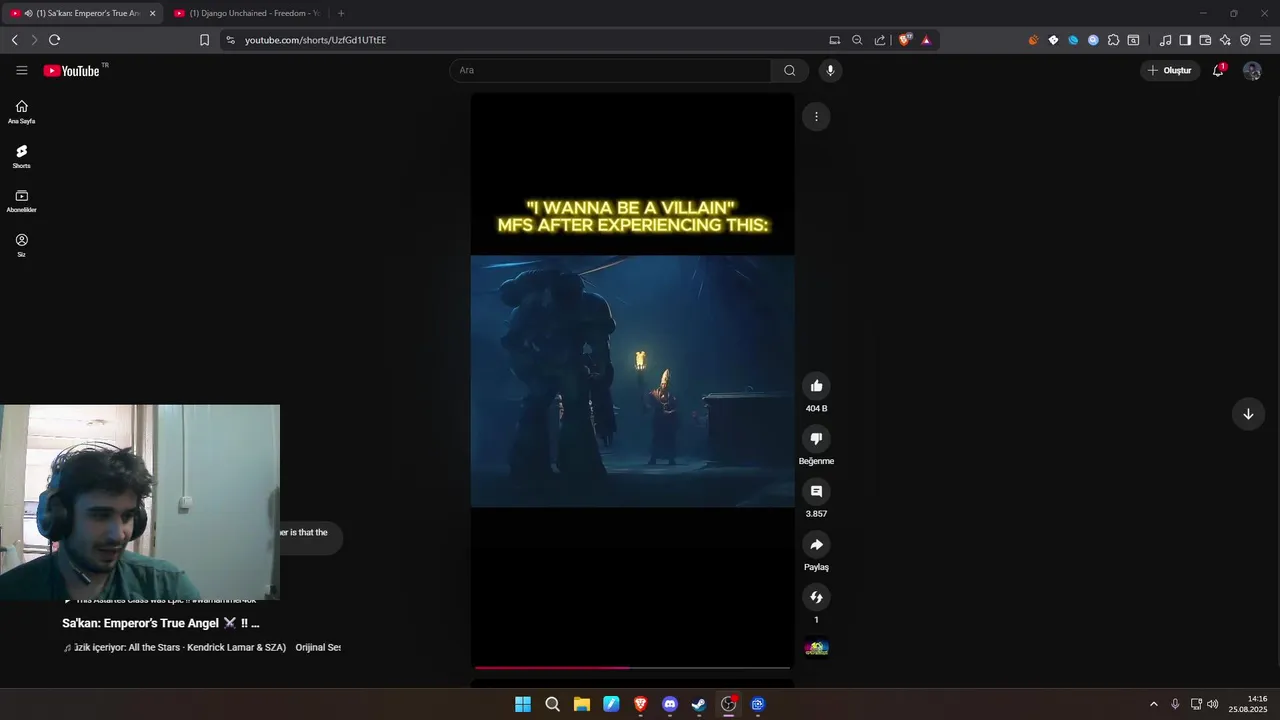The height and width of the screenshot is (720, 1280).
Task: Go to the next short with the down arrow
Action: (1248, 414)
